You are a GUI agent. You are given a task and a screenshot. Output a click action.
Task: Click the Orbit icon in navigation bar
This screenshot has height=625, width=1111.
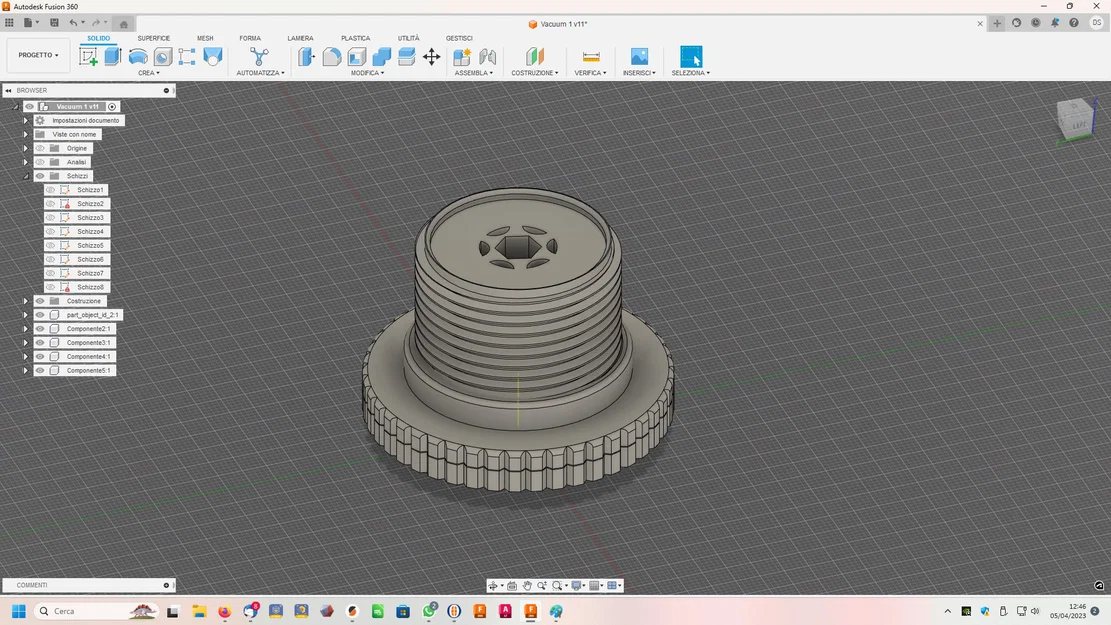493,585
